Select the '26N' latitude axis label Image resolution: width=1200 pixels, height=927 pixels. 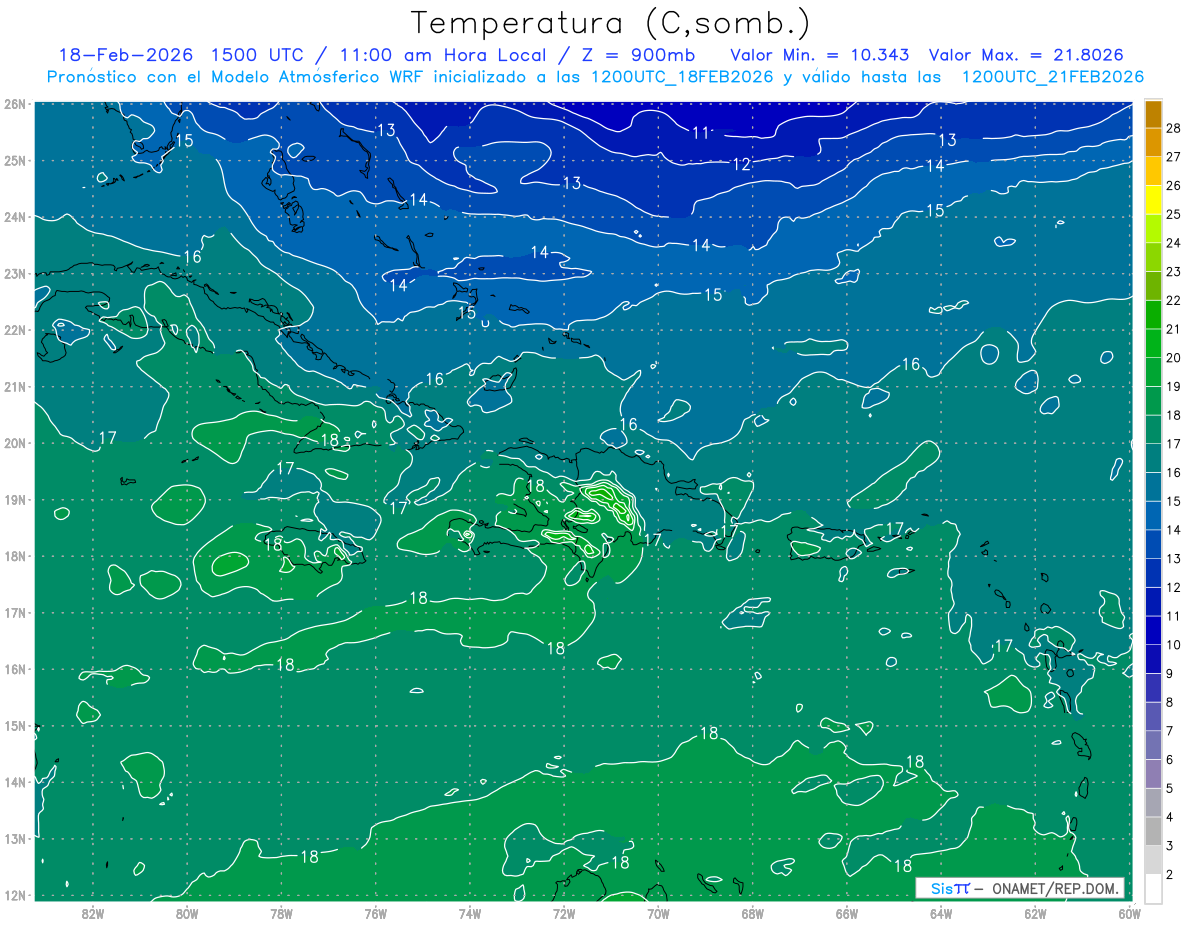[x=14, y=104]
